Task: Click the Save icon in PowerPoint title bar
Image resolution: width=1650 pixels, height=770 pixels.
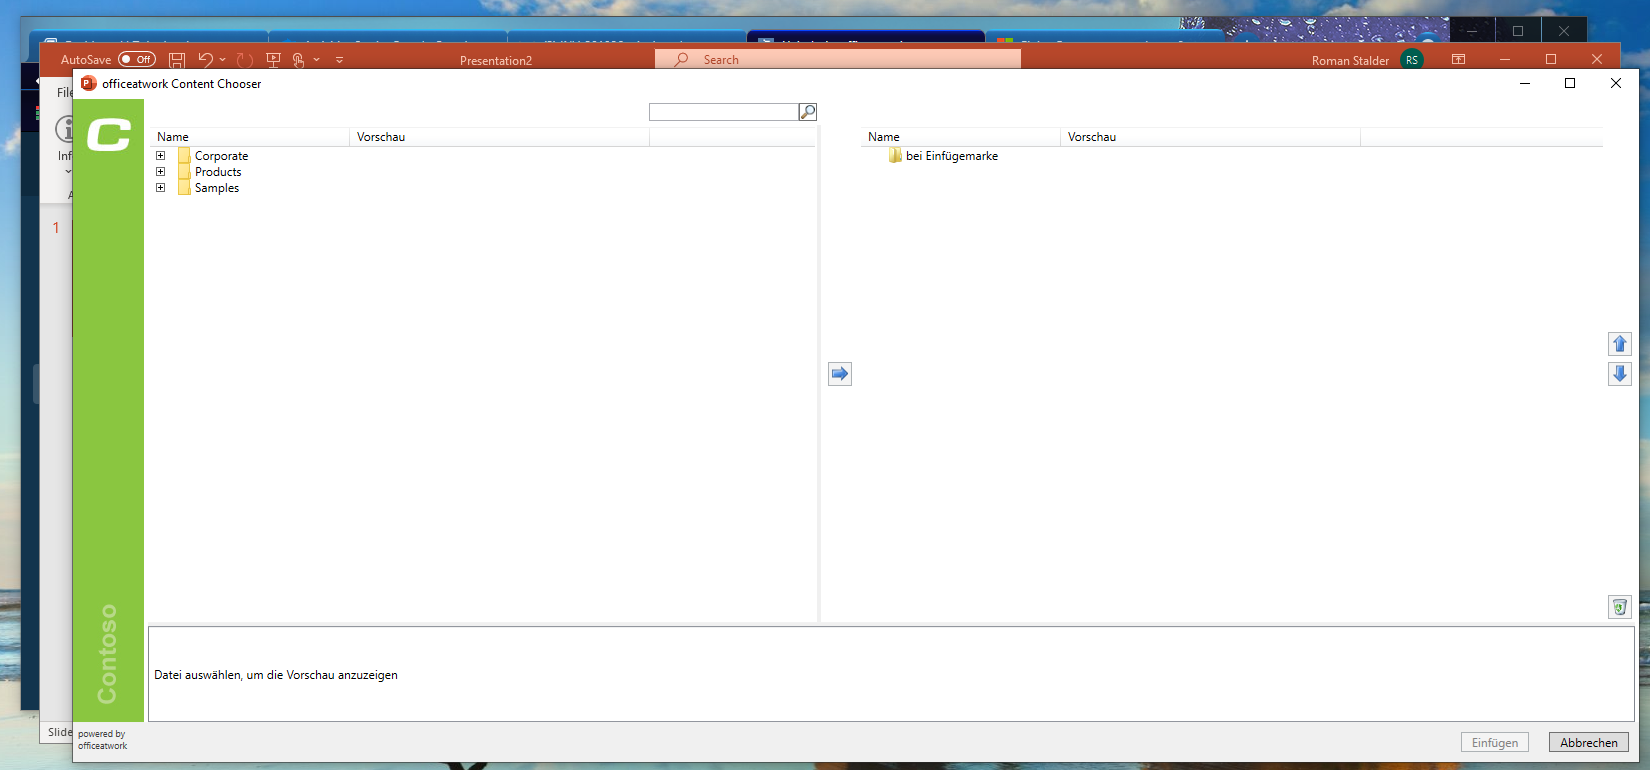Action: [177, 60]
